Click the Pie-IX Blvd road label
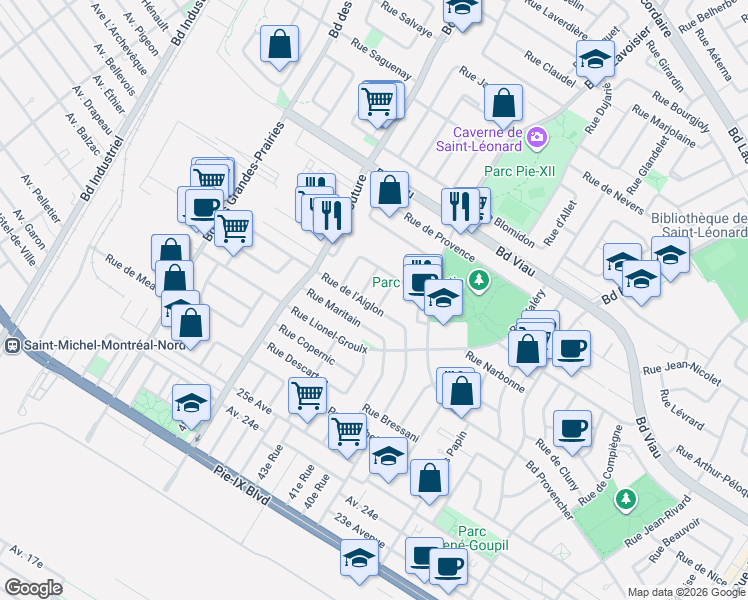This screenshot has height=600, width=748. click(x=241, y=486)
